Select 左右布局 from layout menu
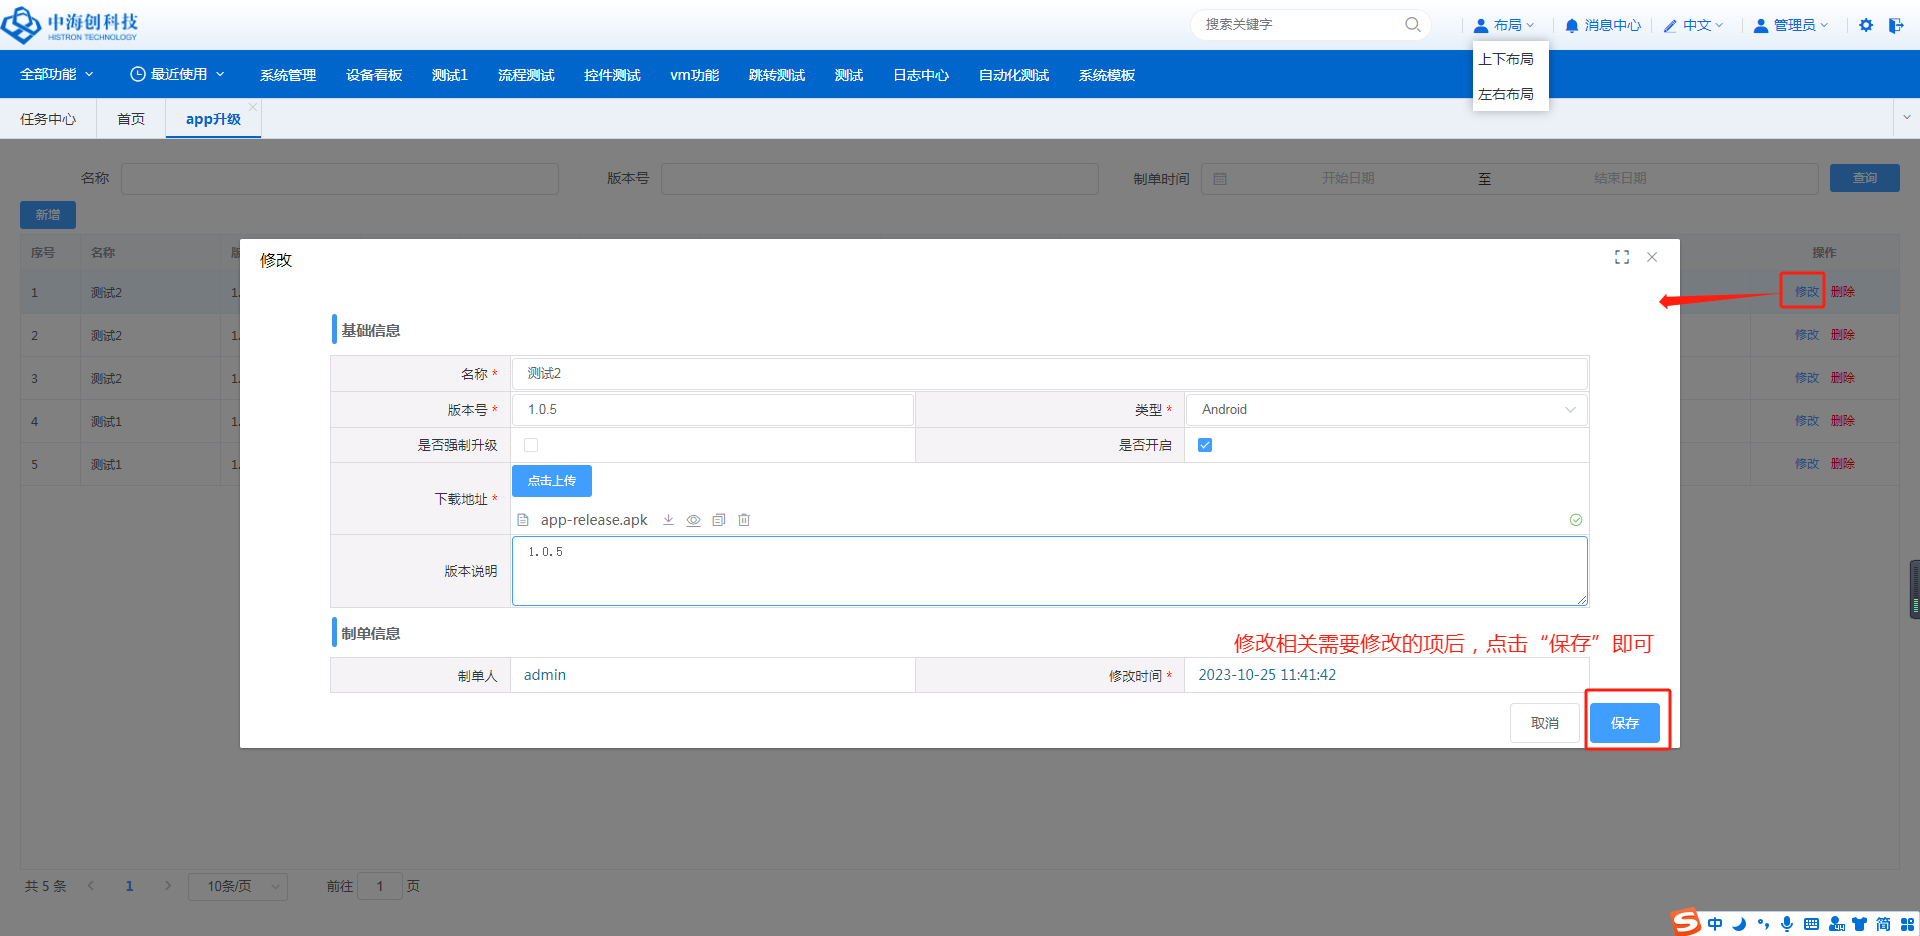 (x=1506, y=94)
